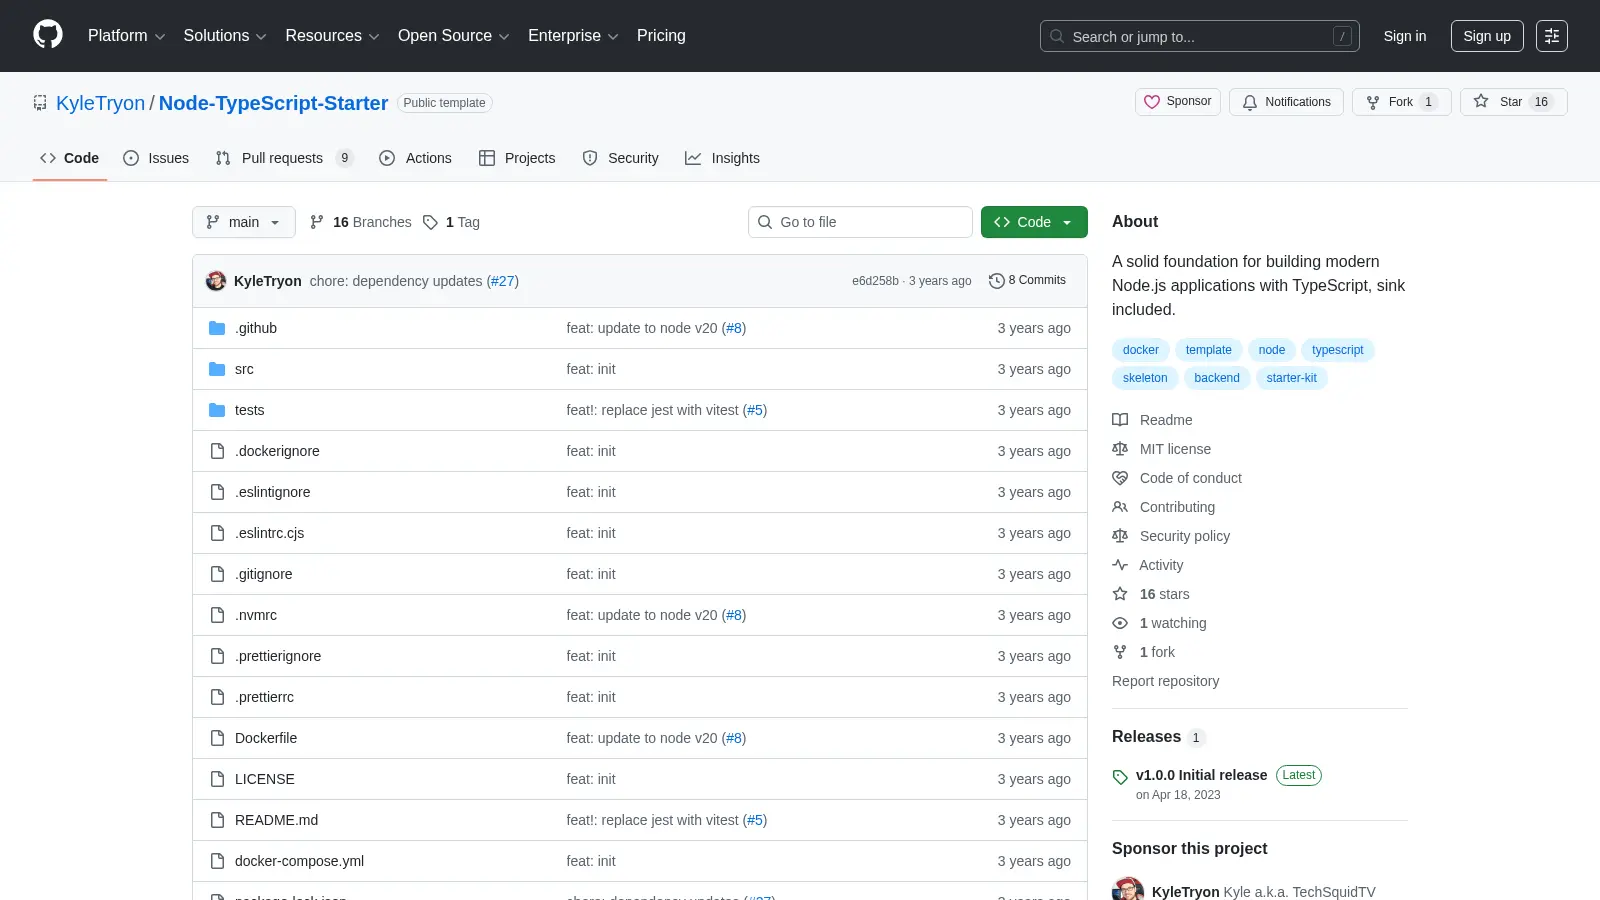Switch to the Code tab

70,158
